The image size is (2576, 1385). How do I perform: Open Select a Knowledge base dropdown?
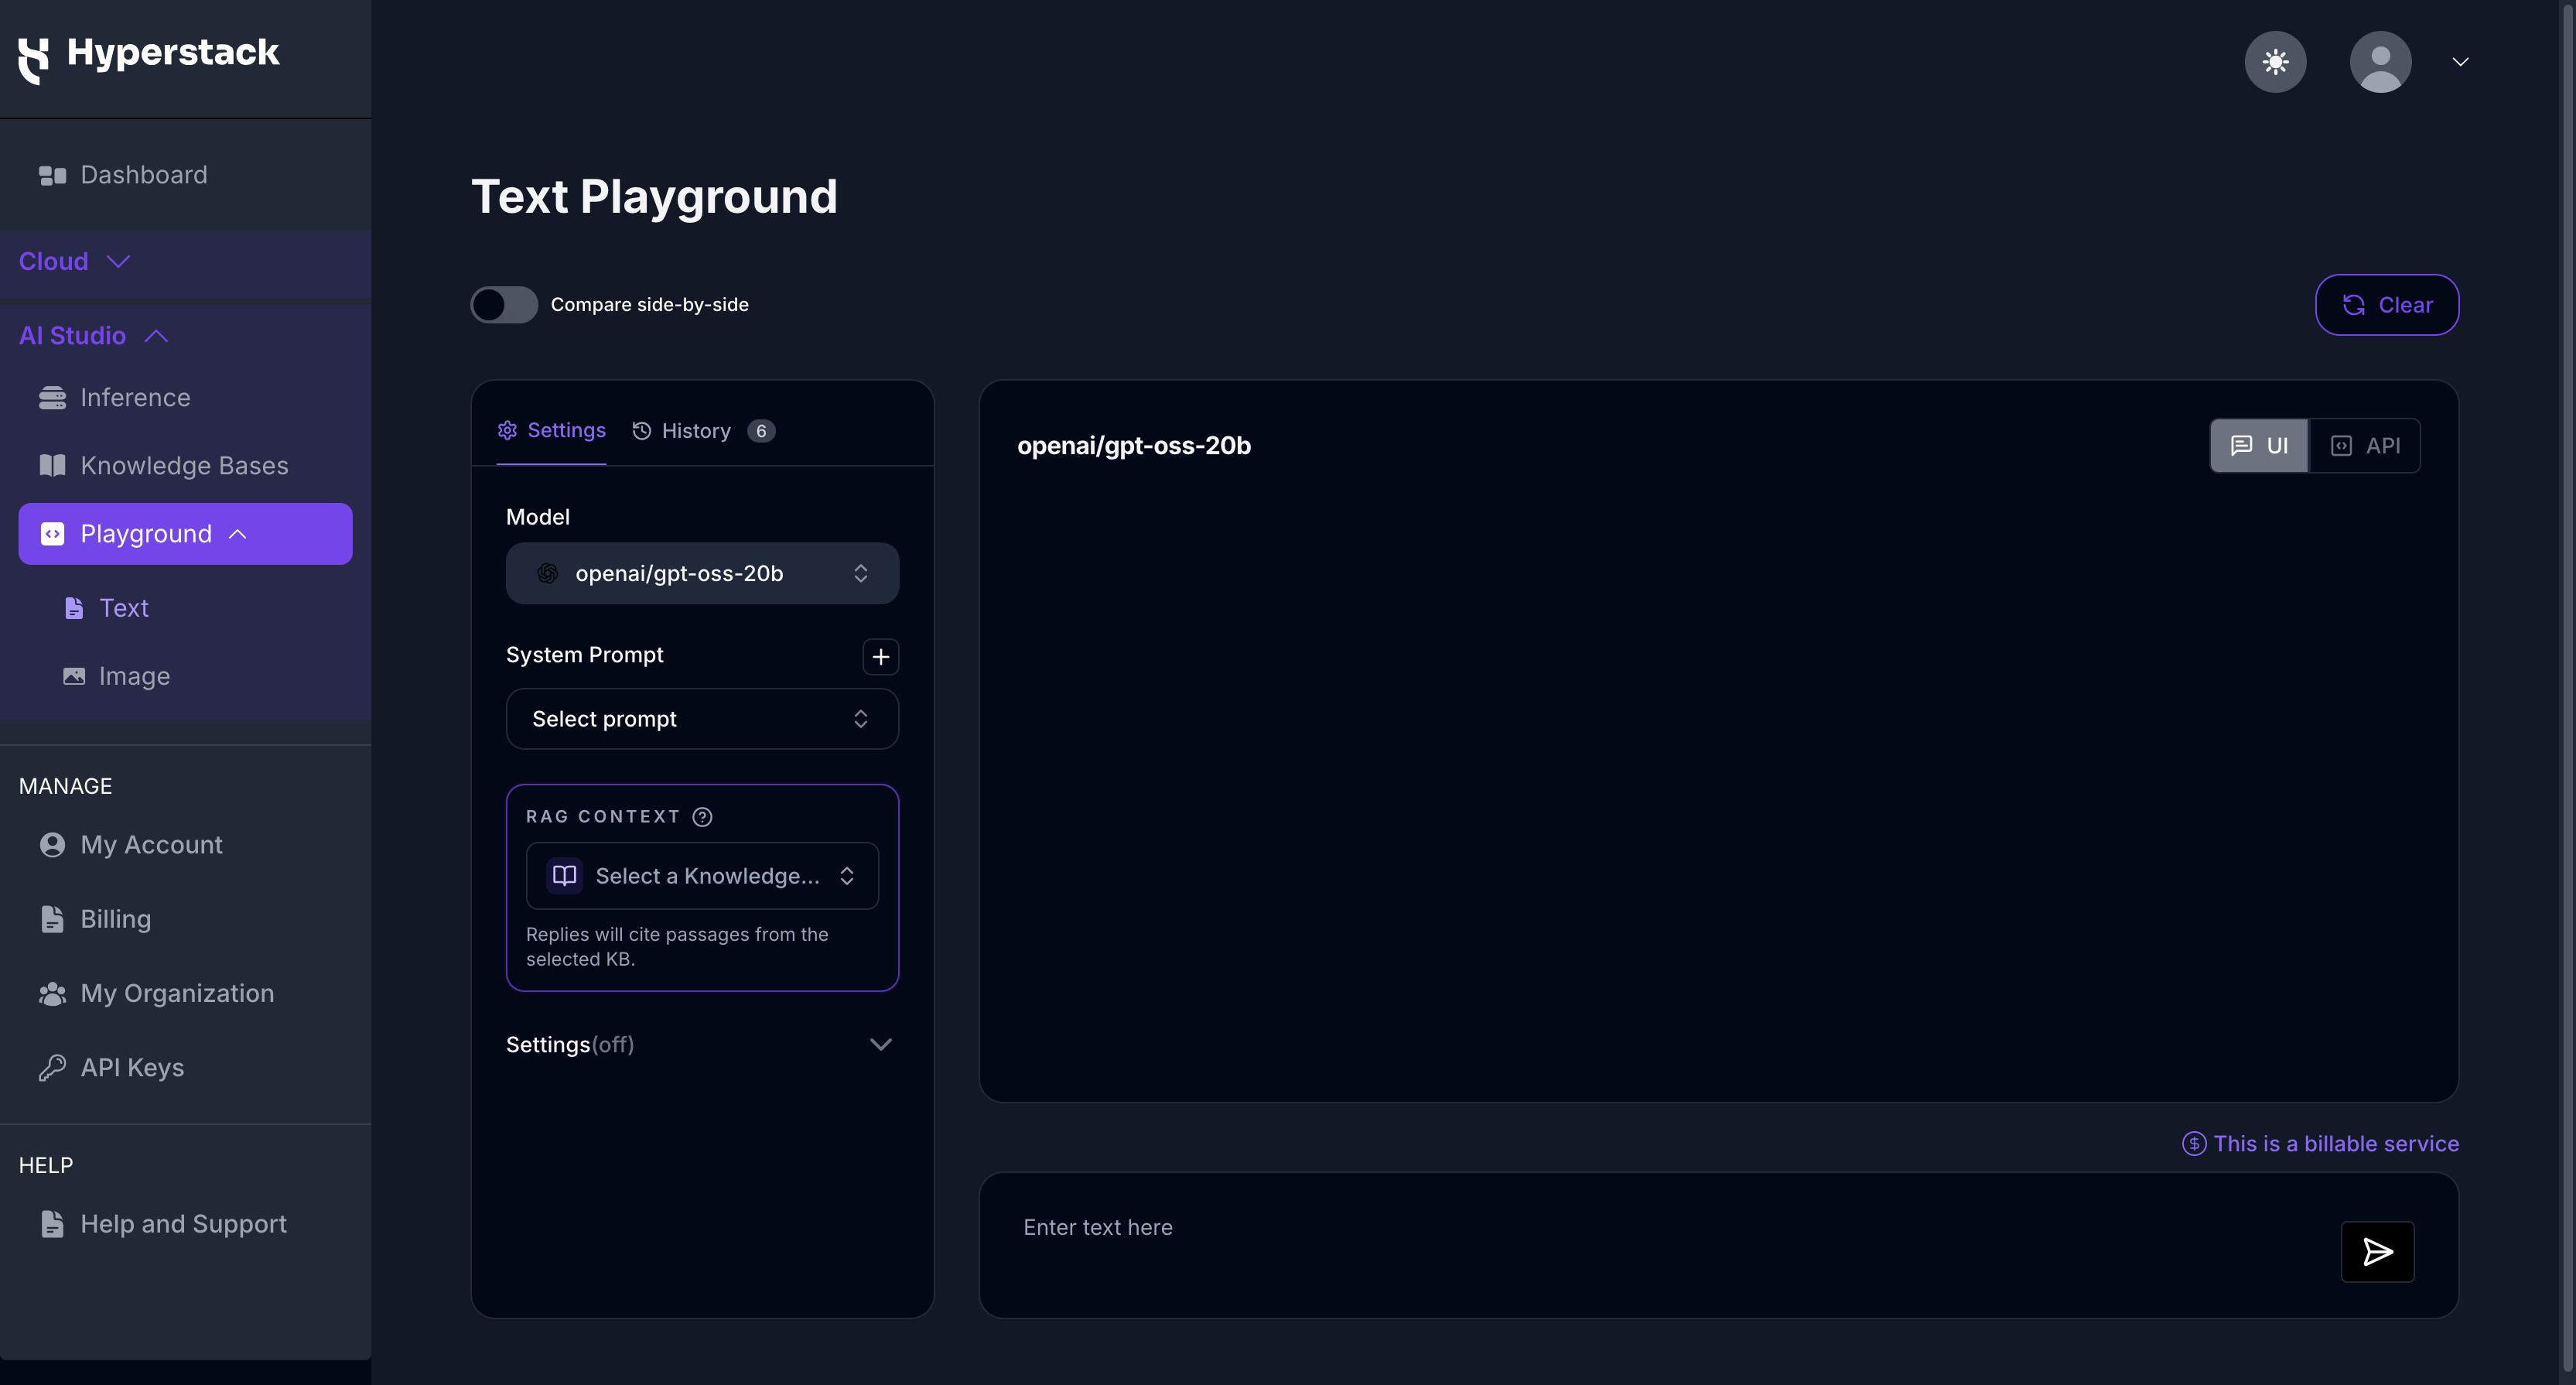702,876
